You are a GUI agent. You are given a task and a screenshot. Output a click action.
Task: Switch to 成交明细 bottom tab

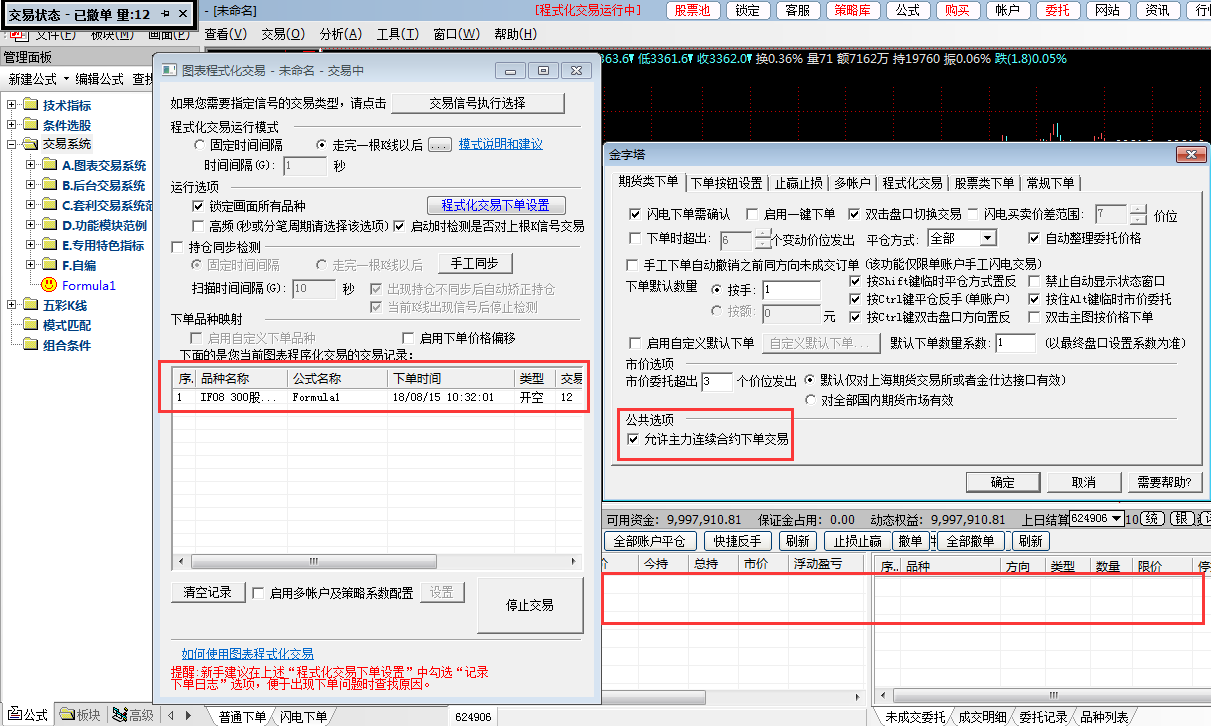[x=982, y=717]
